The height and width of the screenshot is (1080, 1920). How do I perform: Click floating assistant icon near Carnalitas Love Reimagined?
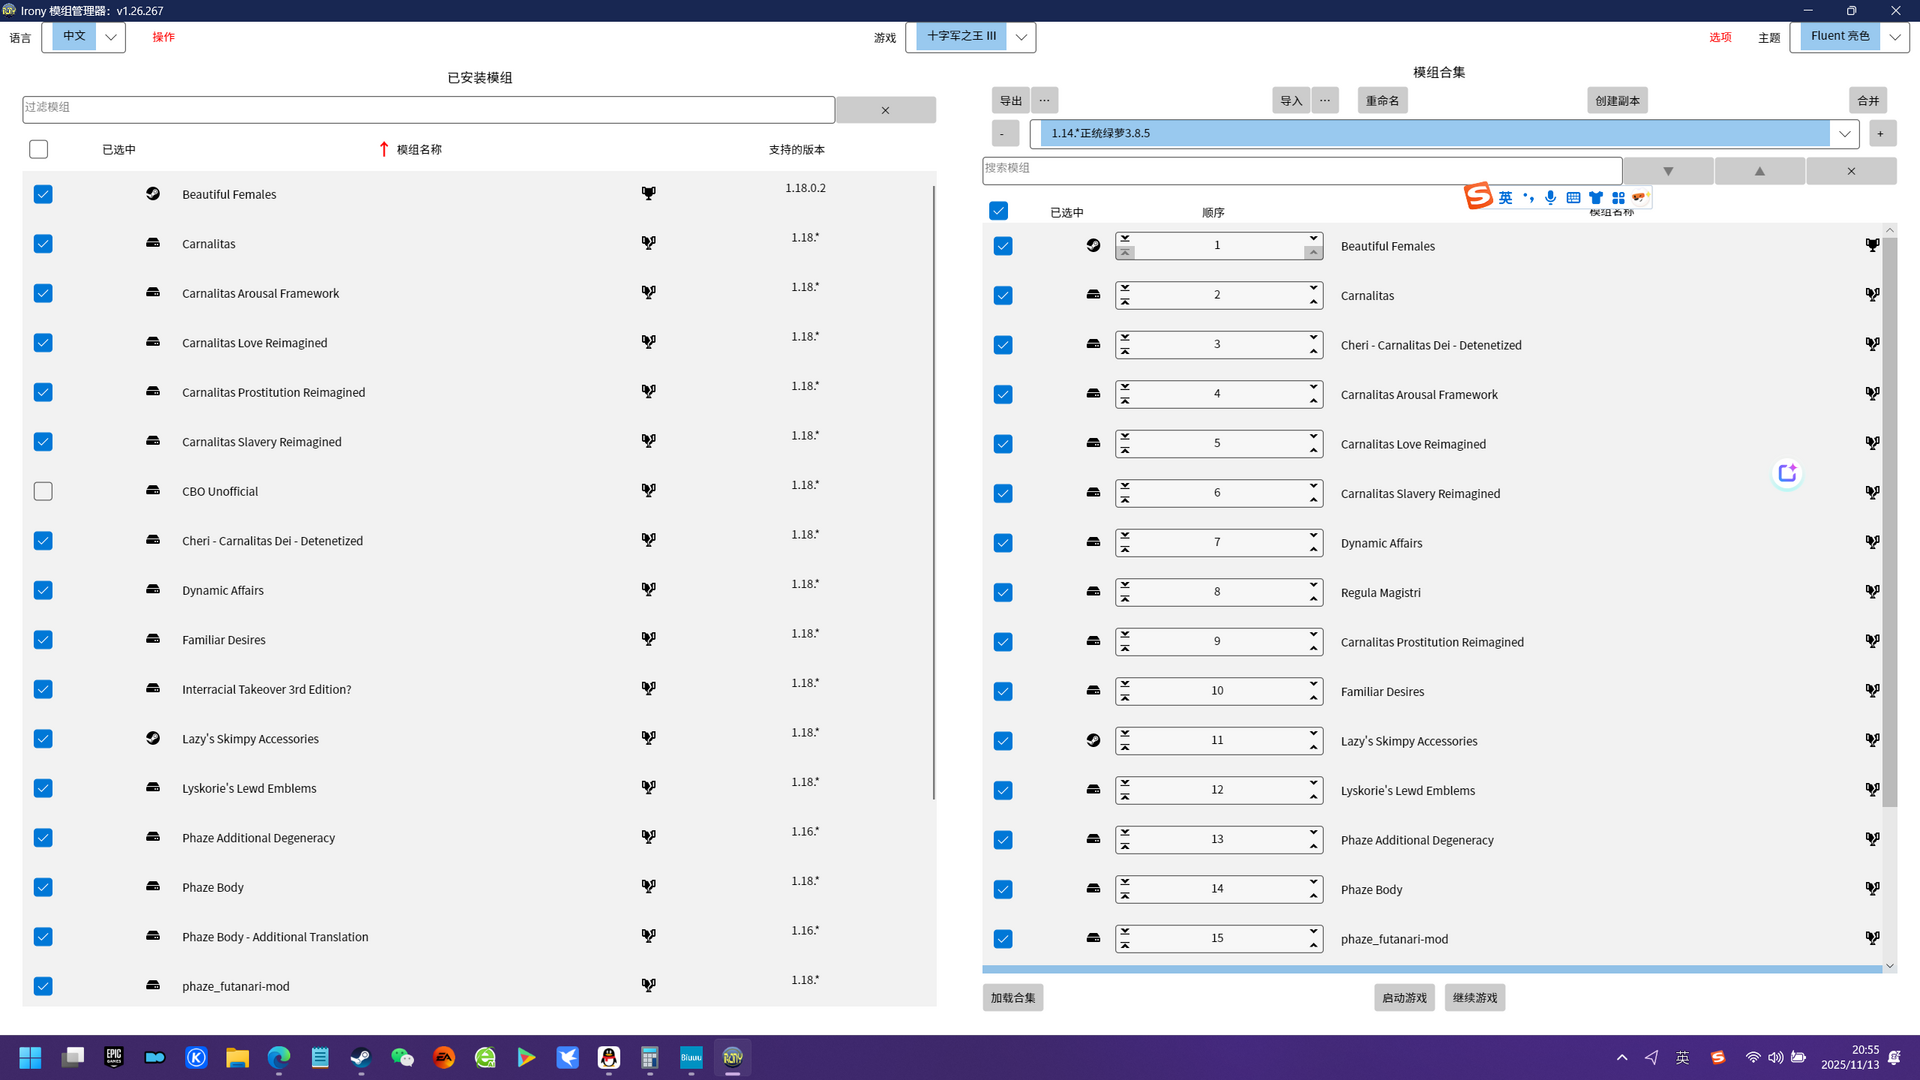(1787, 472)
